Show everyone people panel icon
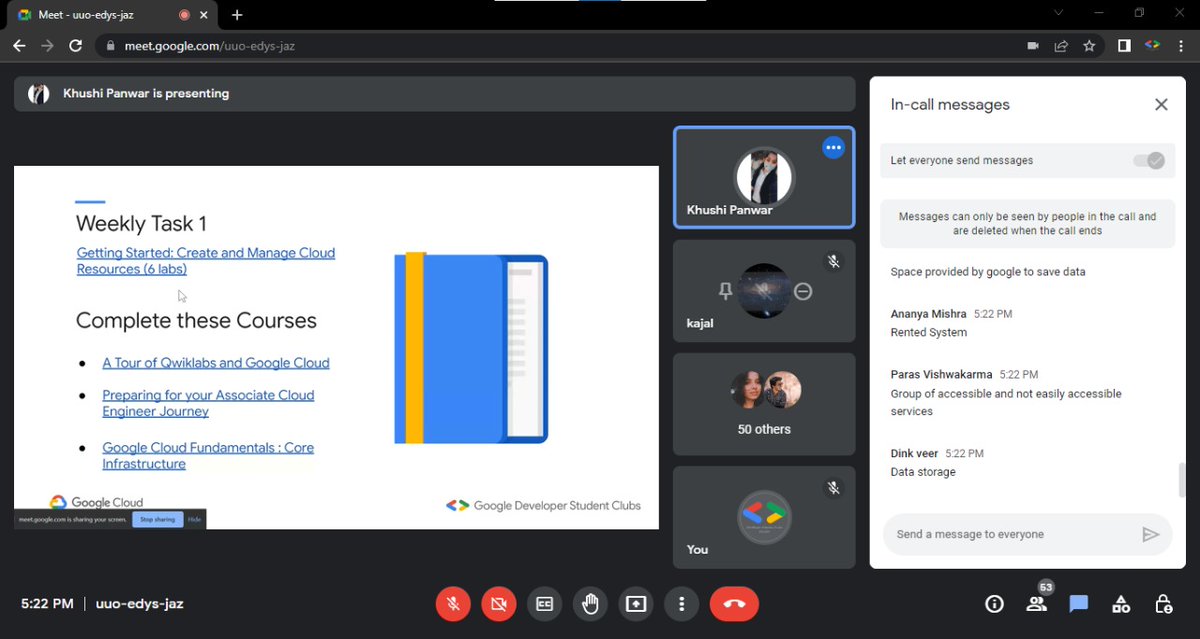The height and width of the screenshot is (639, 1200). (x=1036, y=604)
